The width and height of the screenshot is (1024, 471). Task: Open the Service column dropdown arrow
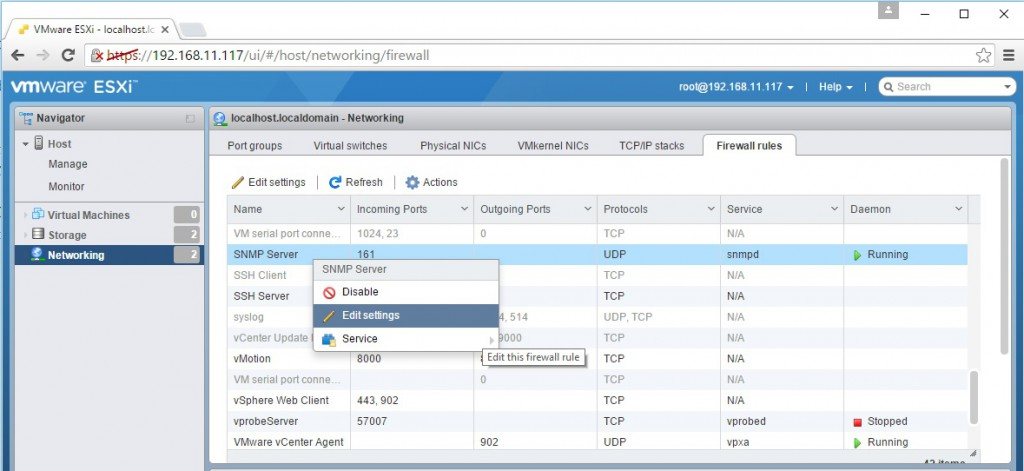point(834,209)
